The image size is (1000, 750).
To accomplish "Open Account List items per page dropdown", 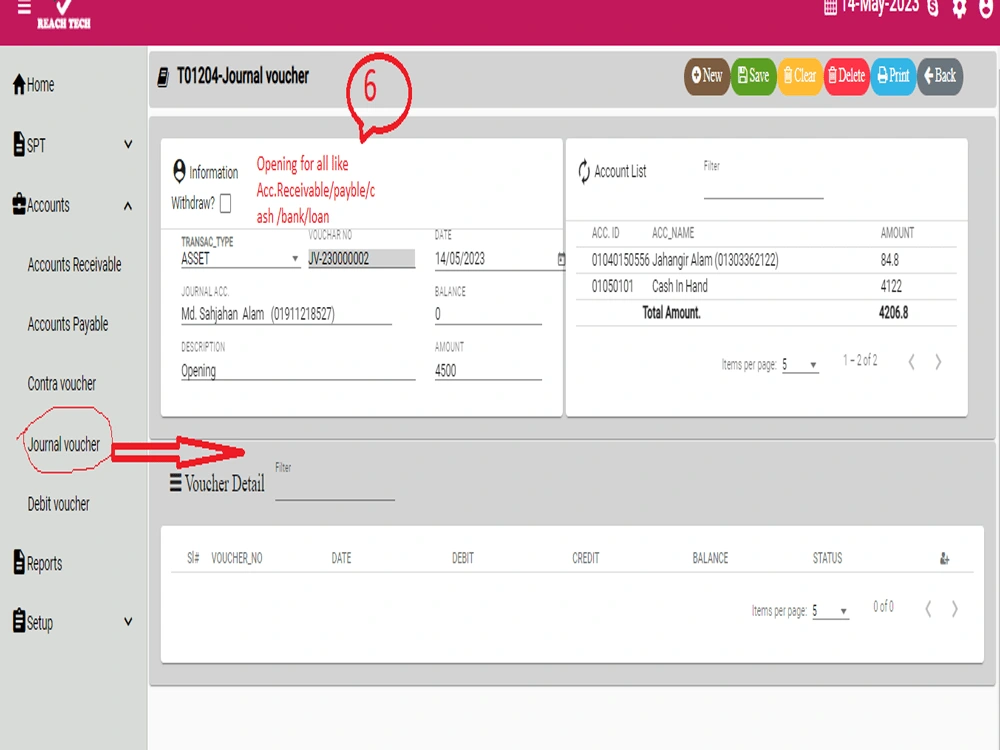I will 800,364.
